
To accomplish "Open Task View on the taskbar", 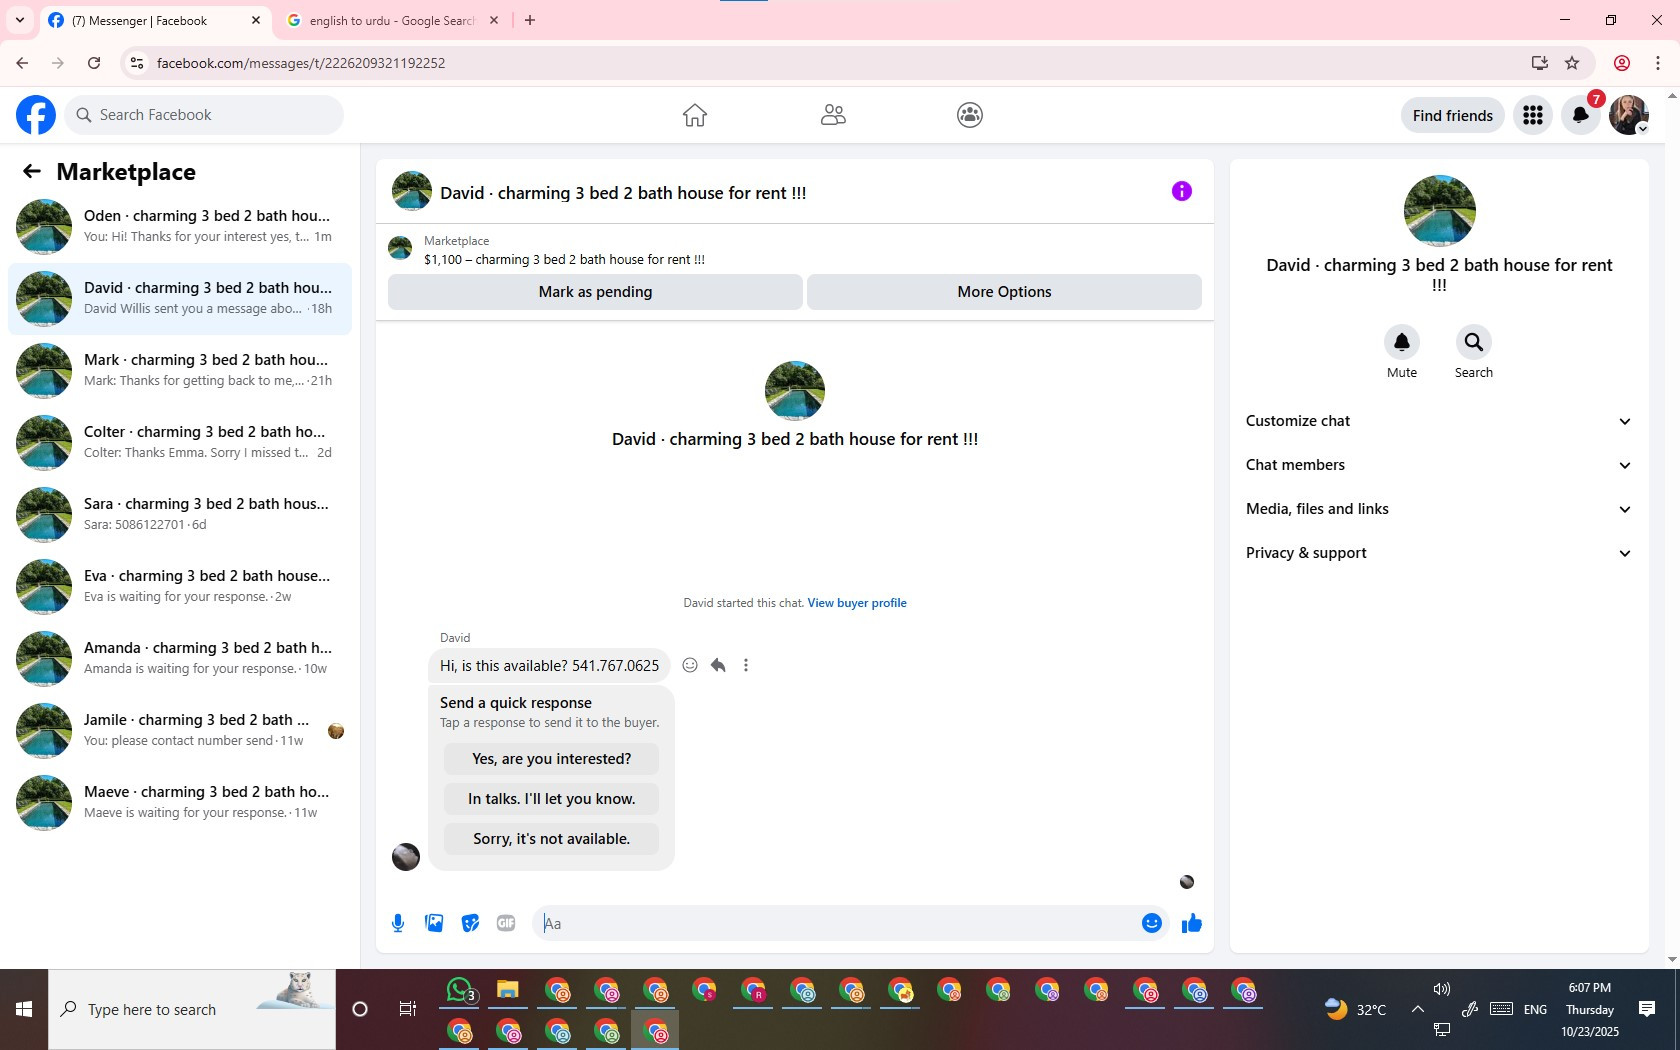I will [407, 1009].
